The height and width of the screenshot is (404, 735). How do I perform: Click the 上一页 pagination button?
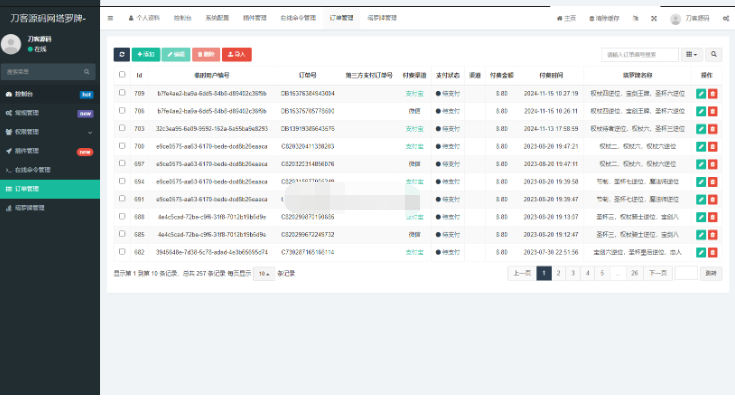pyautogui.click(x=522, y=273)
